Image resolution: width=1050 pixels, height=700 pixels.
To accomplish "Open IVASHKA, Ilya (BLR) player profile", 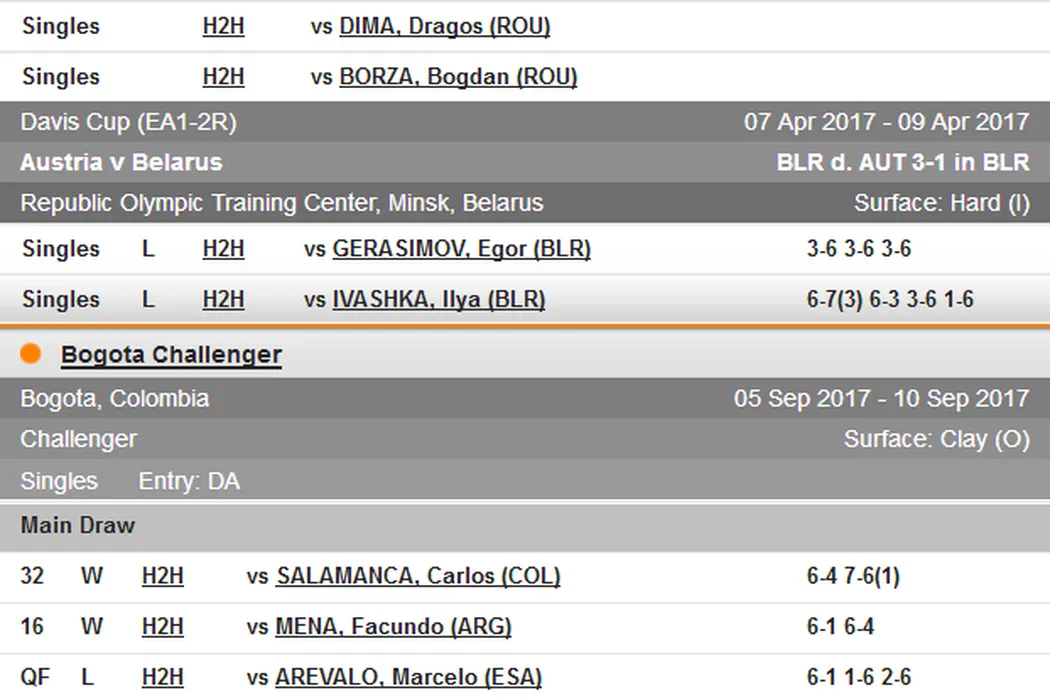I will [438, 299].
